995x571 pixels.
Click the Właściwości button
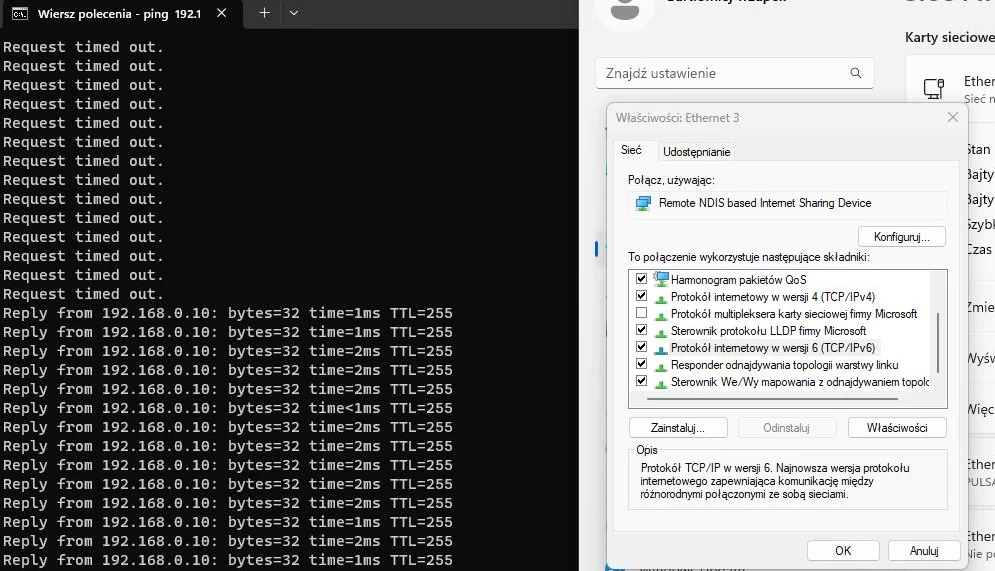click(x=897, y=428)
